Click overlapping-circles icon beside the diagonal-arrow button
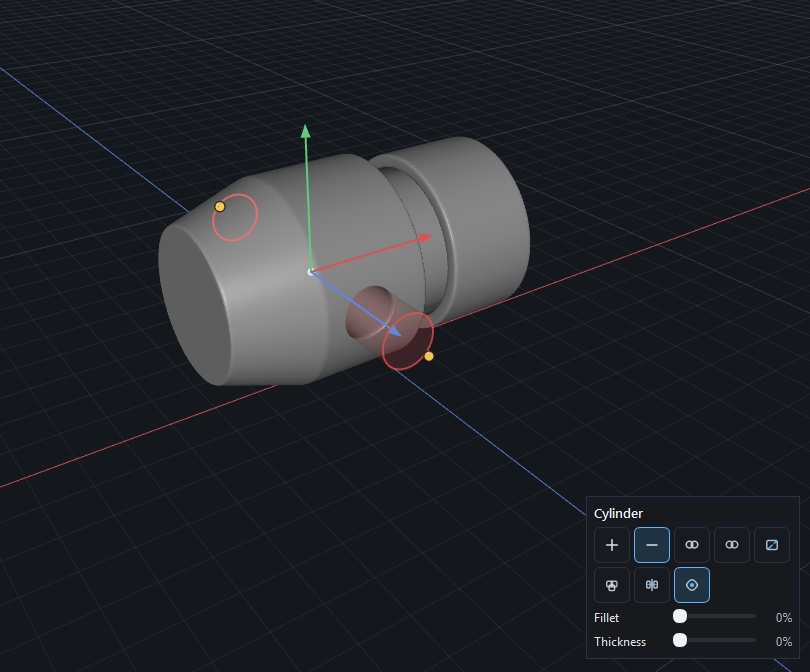Viewport: 810px width, 672px height. coord(732,545)
